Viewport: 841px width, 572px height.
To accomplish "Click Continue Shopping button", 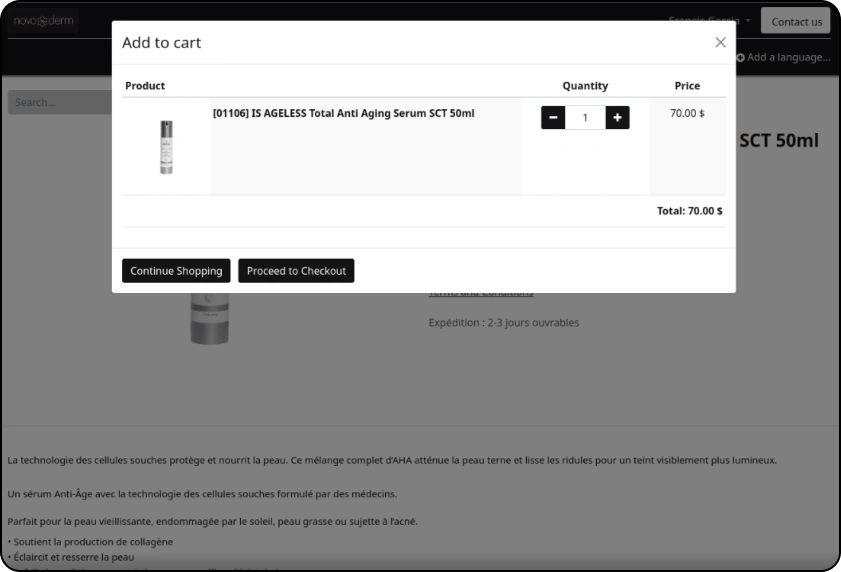I will (176, 271).
